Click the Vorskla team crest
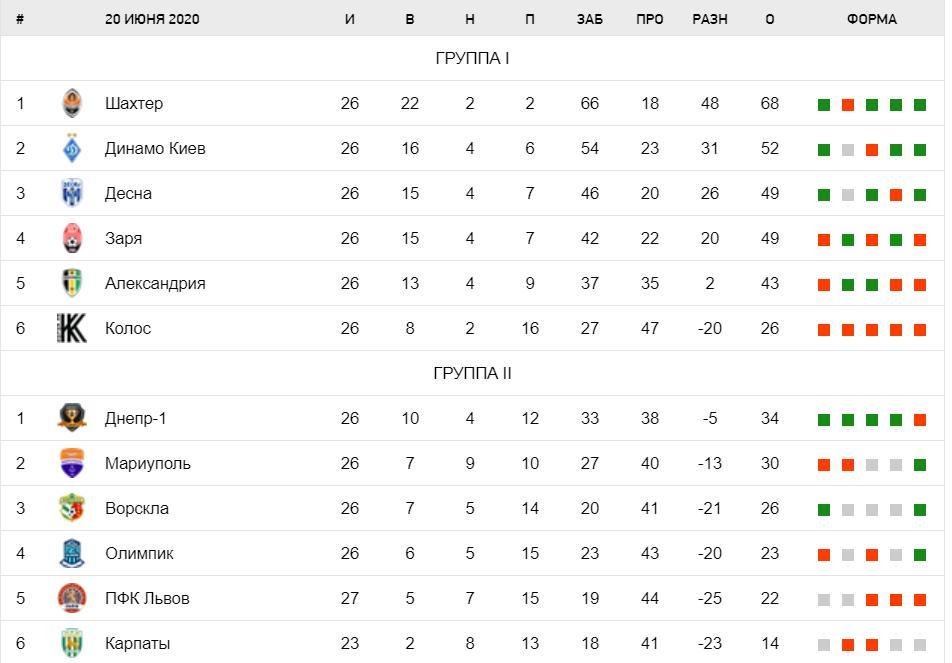Screen dimensions: 952x663 coord(72,508)
